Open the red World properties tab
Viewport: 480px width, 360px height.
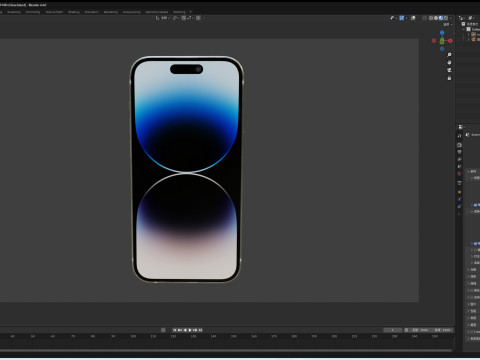tap(459, 174)
